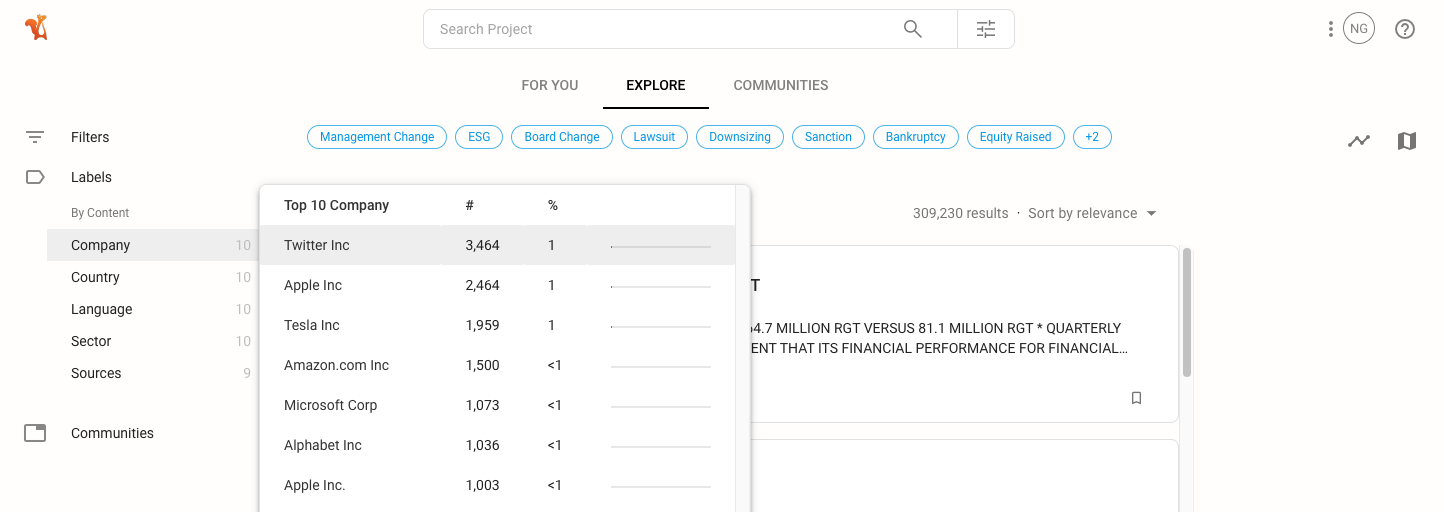Click the # count column header
This screenshot has height=512, width=1444.
[470, 205]
